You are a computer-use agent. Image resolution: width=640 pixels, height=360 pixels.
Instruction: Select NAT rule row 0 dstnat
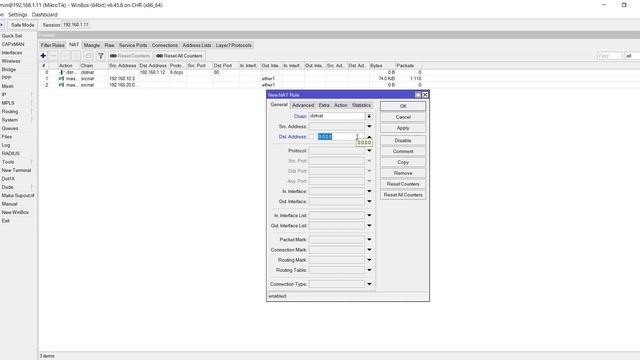[x=231, y=72]
